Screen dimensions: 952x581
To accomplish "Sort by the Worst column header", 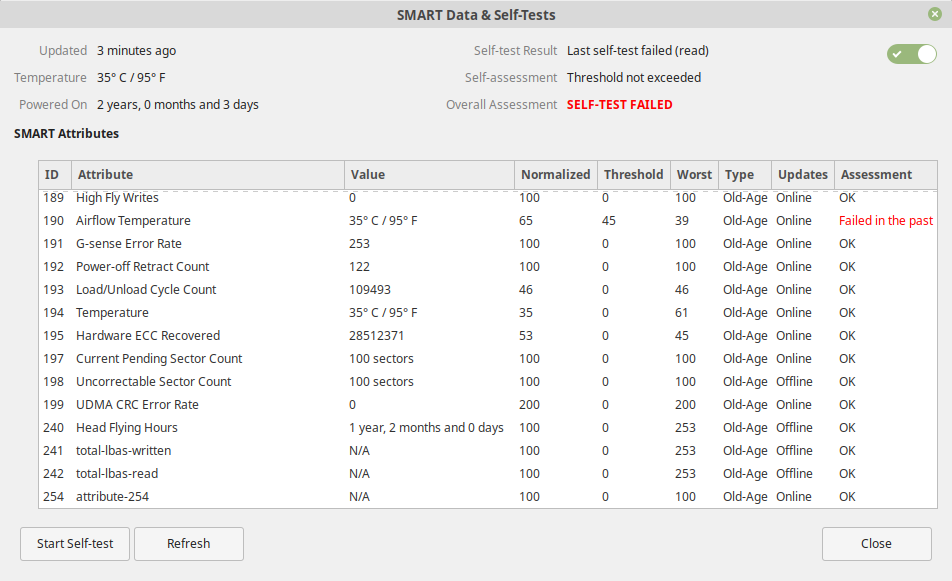I will click(x=694, y=175).
